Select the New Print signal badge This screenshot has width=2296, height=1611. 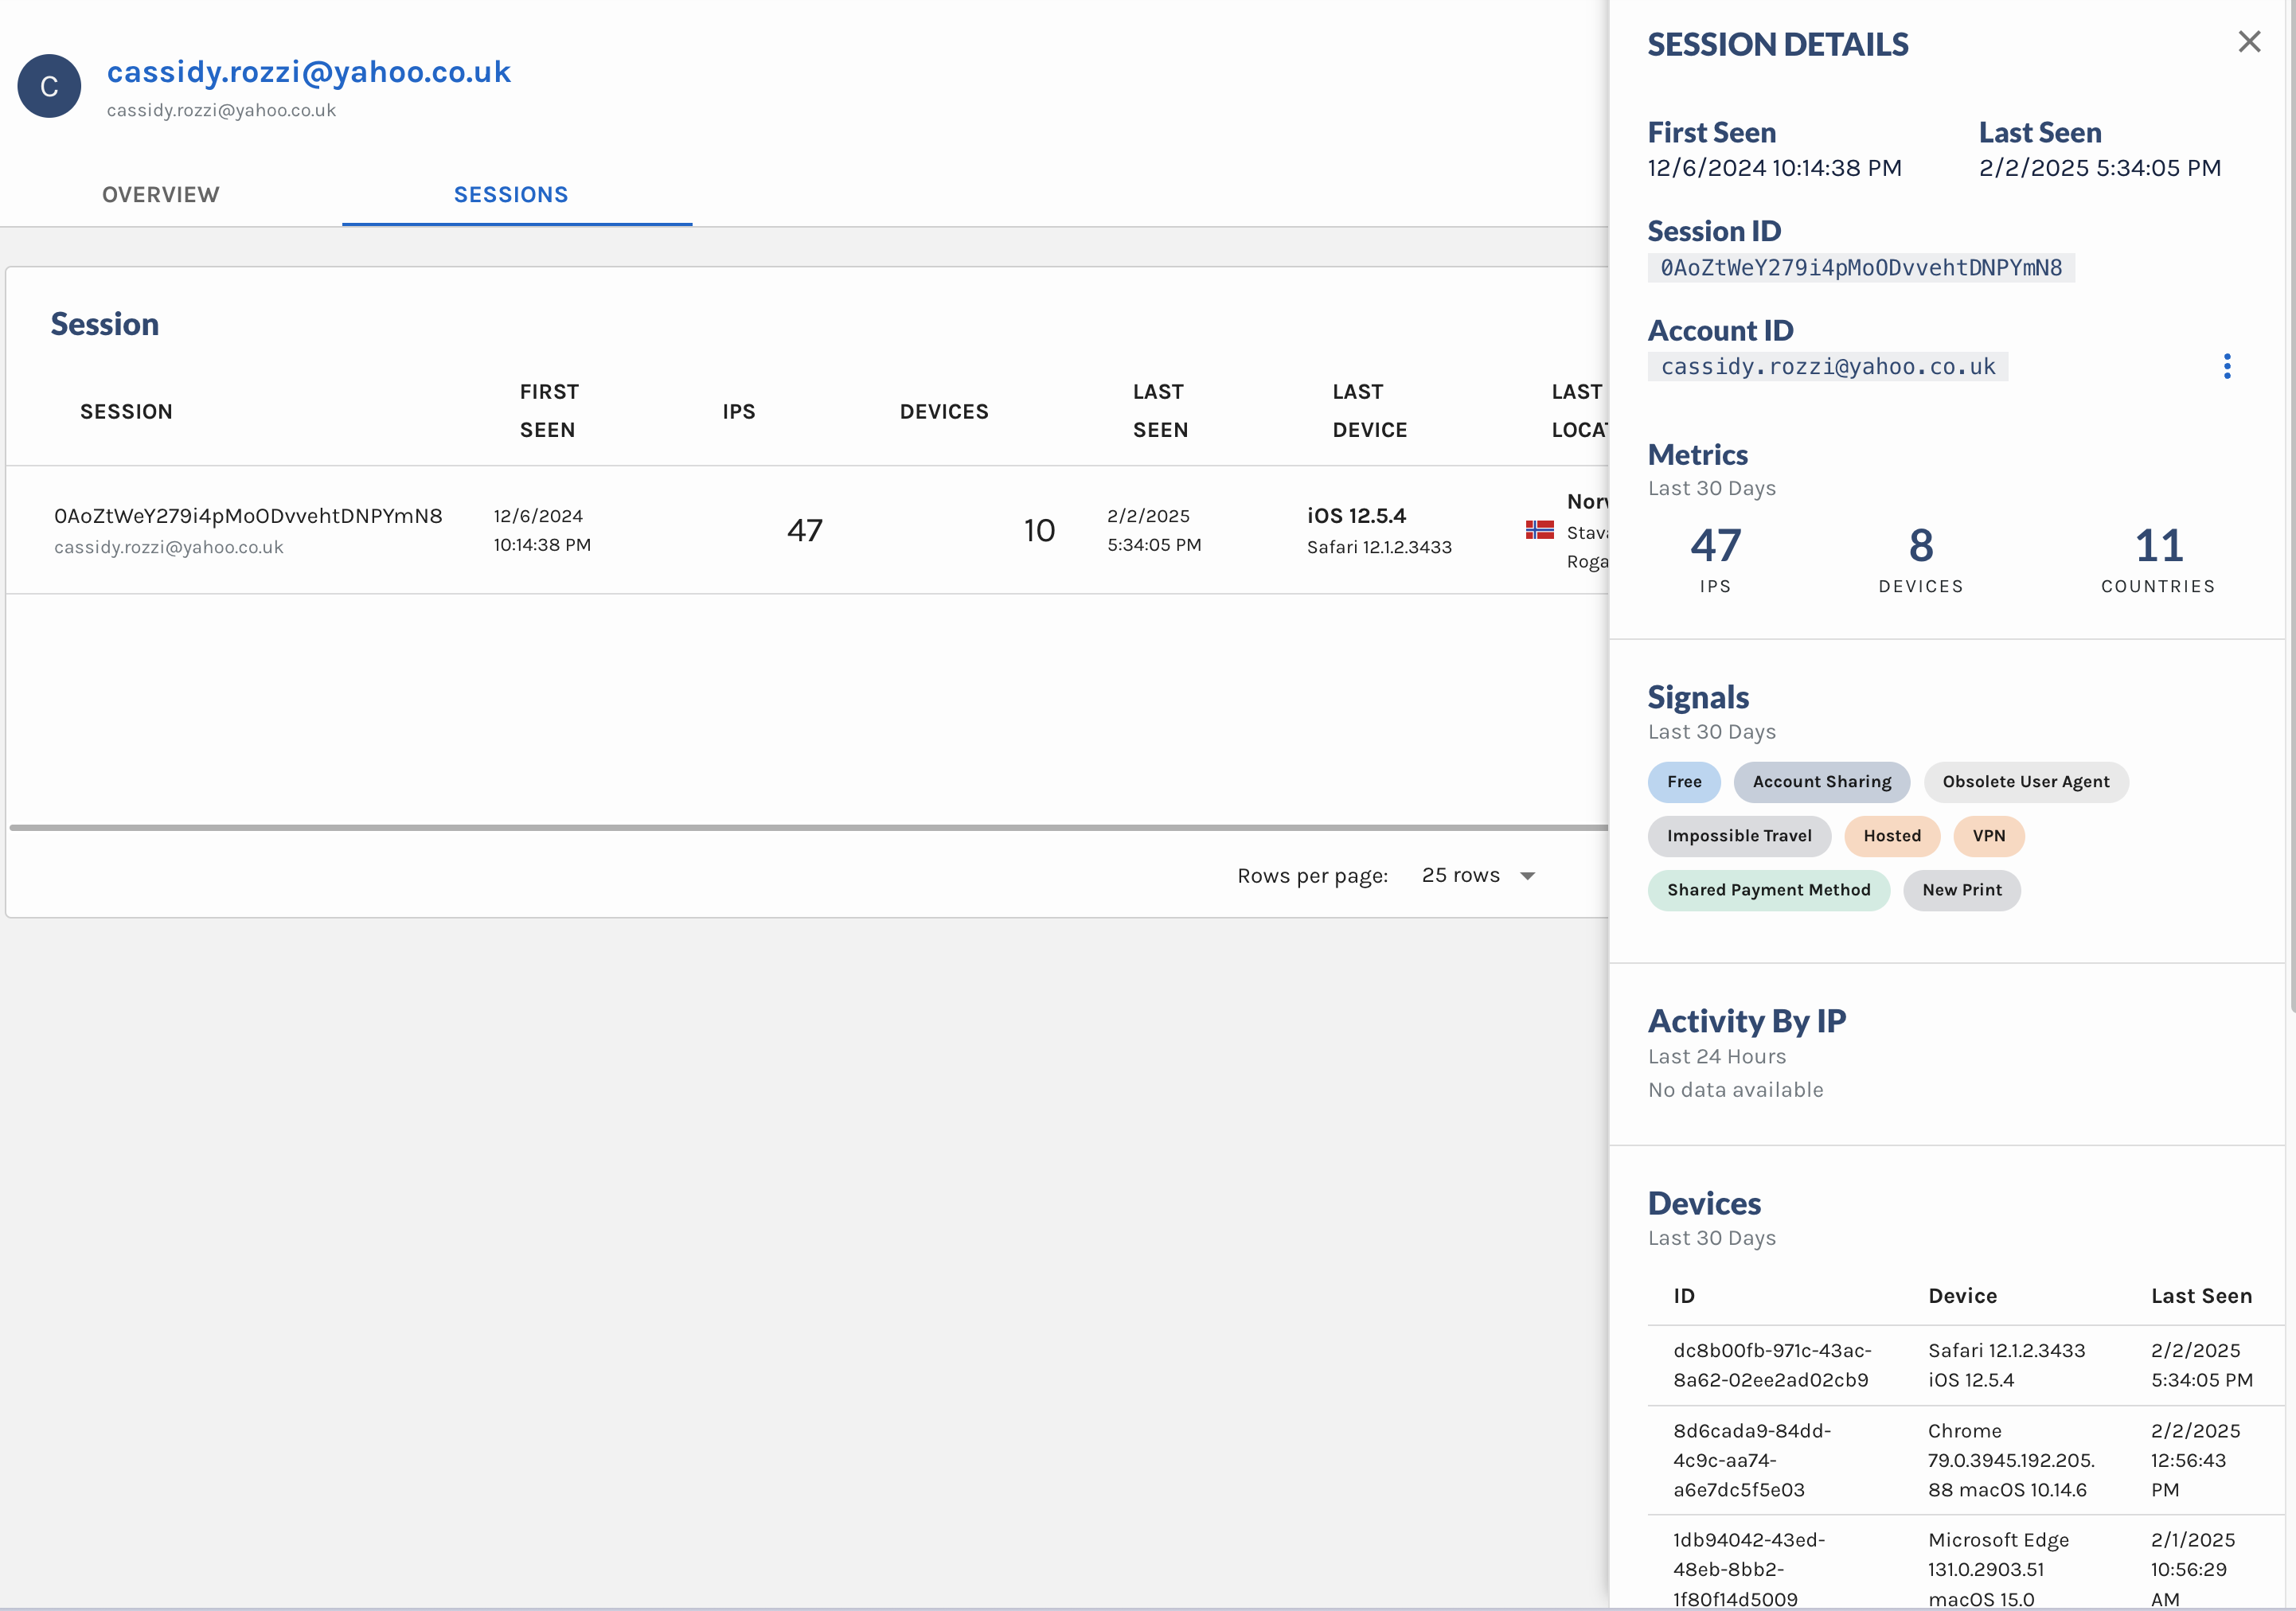(x=1961, y=889)
